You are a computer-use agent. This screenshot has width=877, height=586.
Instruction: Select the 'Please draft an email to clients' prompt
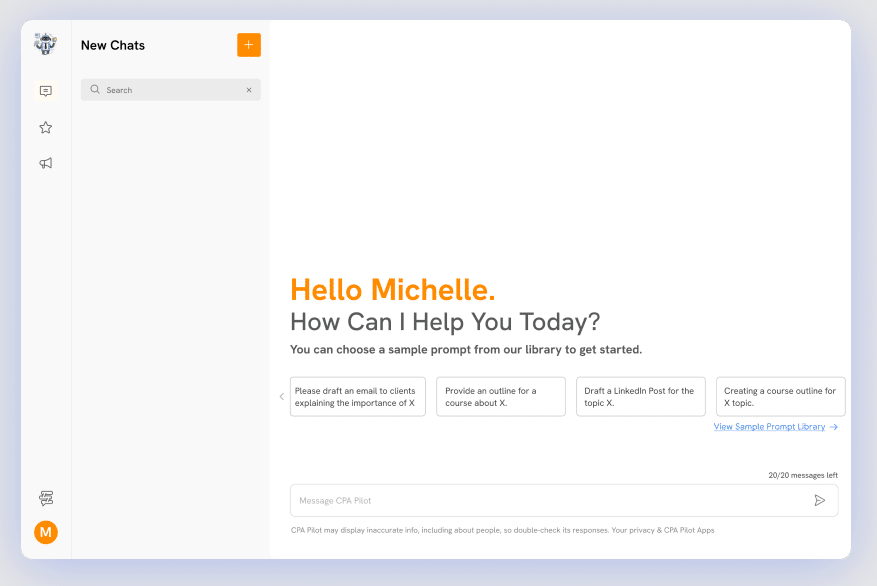[x=357, y=397]
